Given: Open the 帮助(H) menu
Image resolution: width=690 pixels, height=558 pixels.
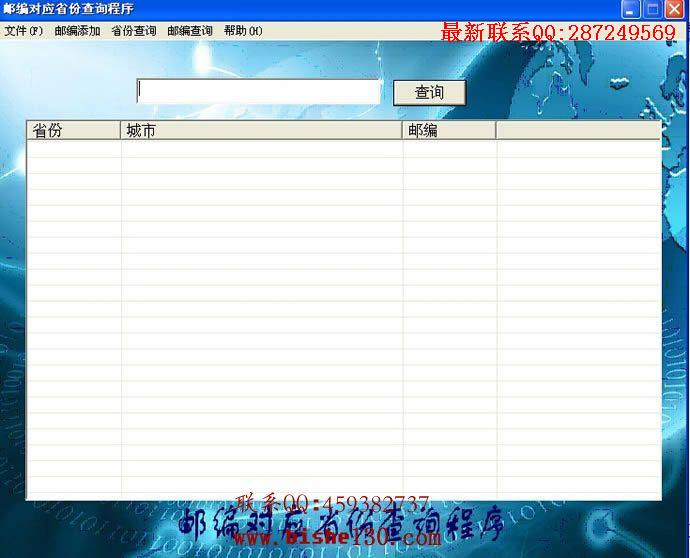Looking at the screenshot, I should 243,31.
